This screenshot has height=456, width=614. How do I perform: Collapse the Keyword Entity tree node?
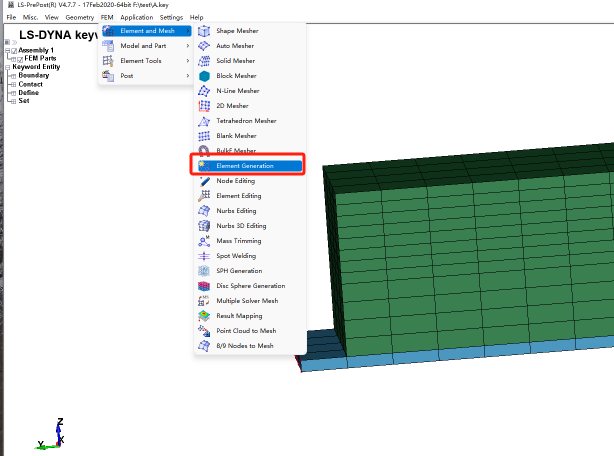(7, 67)
